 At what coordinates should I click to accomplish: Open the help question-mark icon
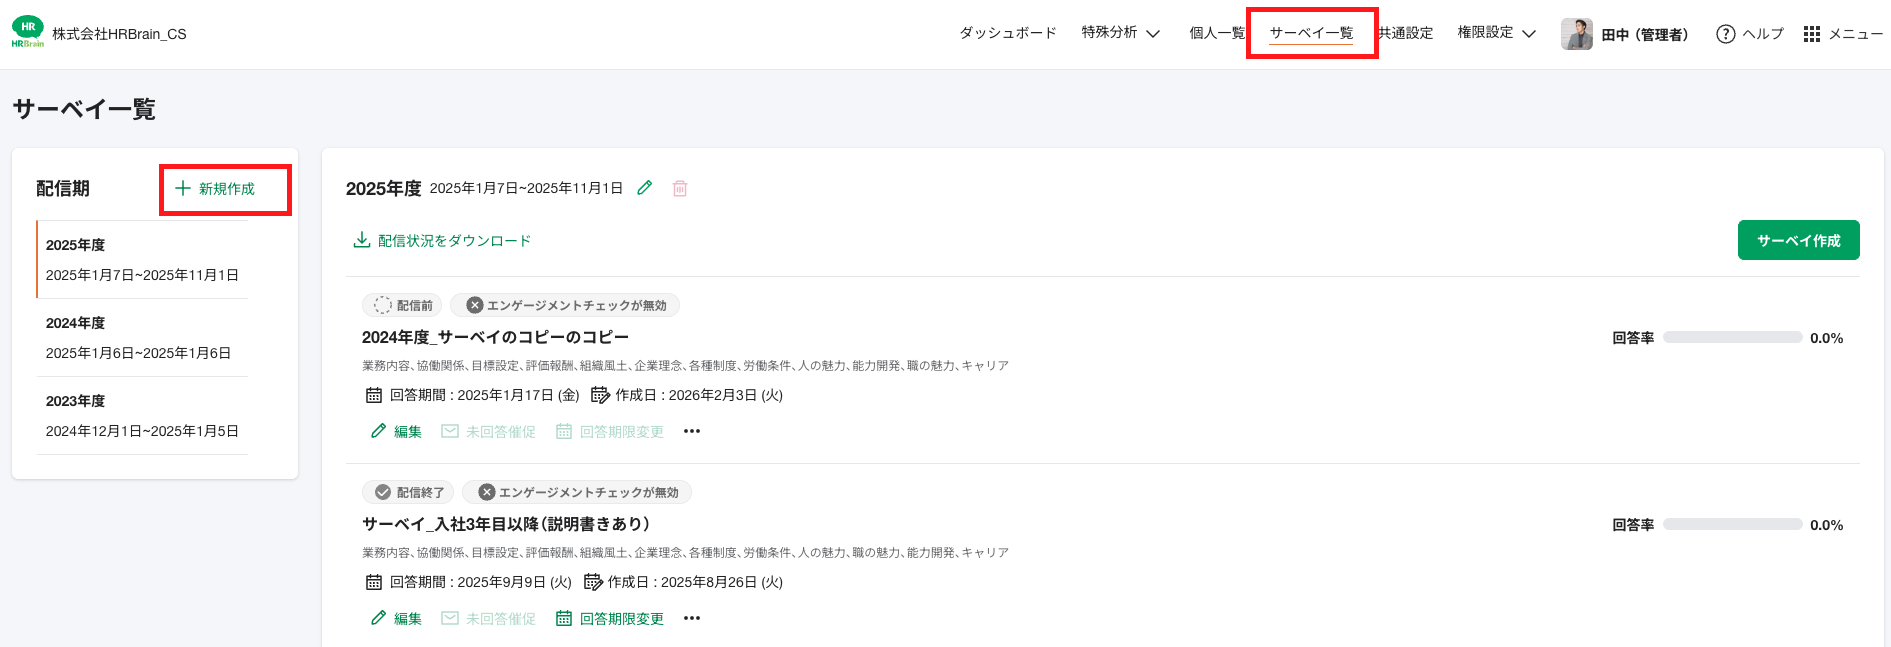(1725, 34)
